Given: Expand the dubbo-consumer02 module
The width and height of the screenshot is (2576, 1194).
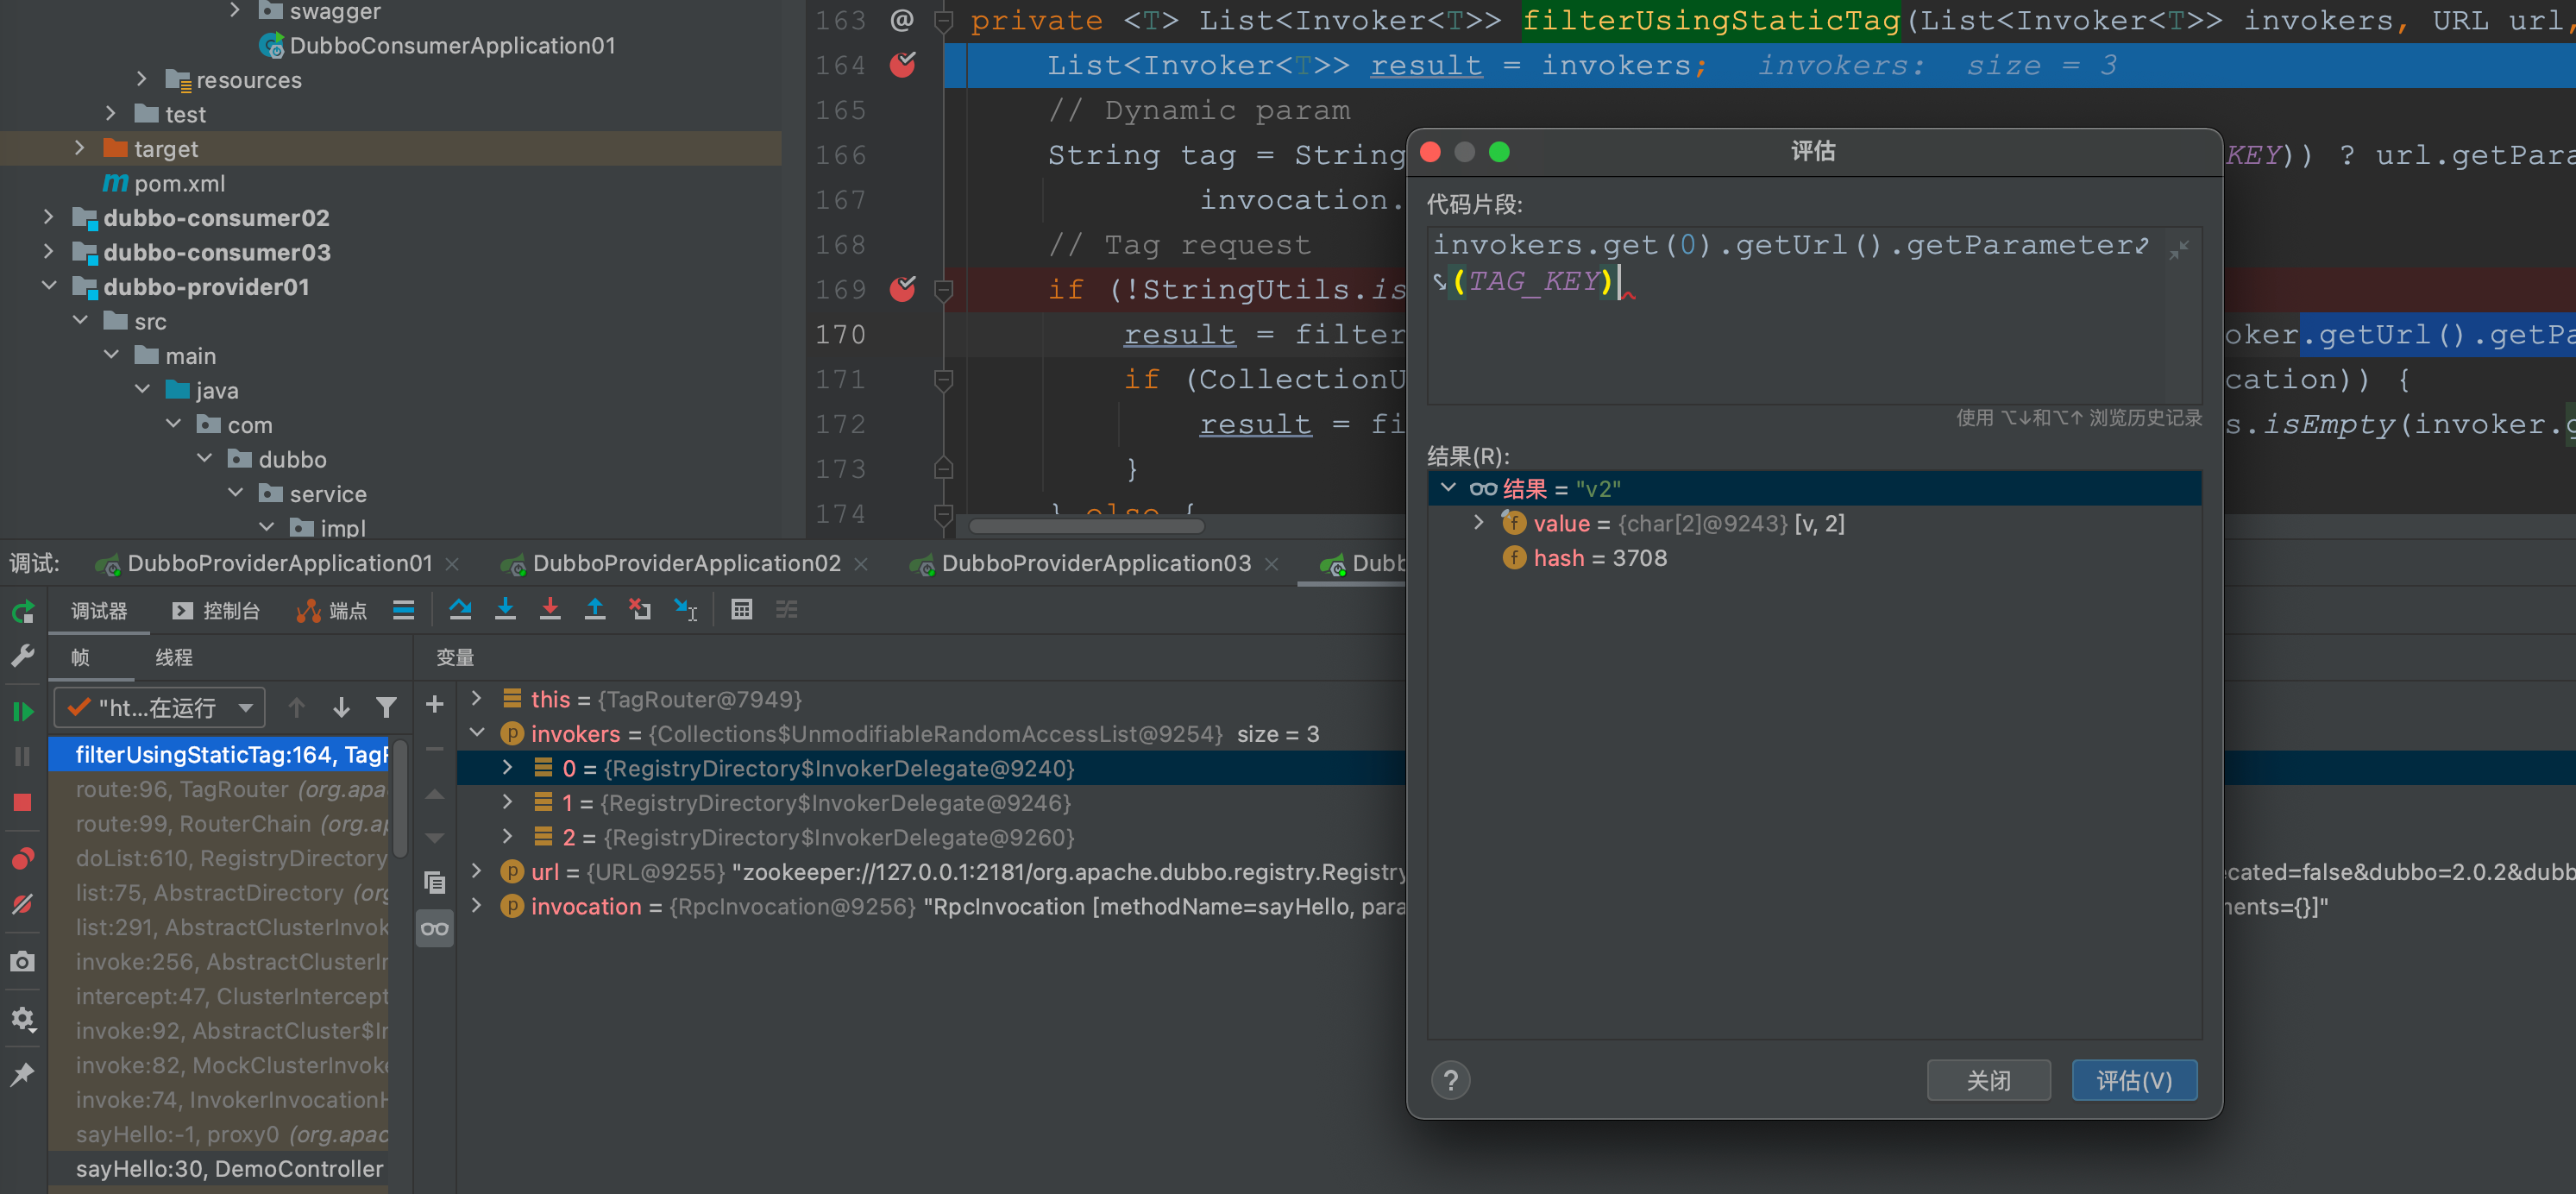Looking at the screenshot, I should [x=48, y=217].
